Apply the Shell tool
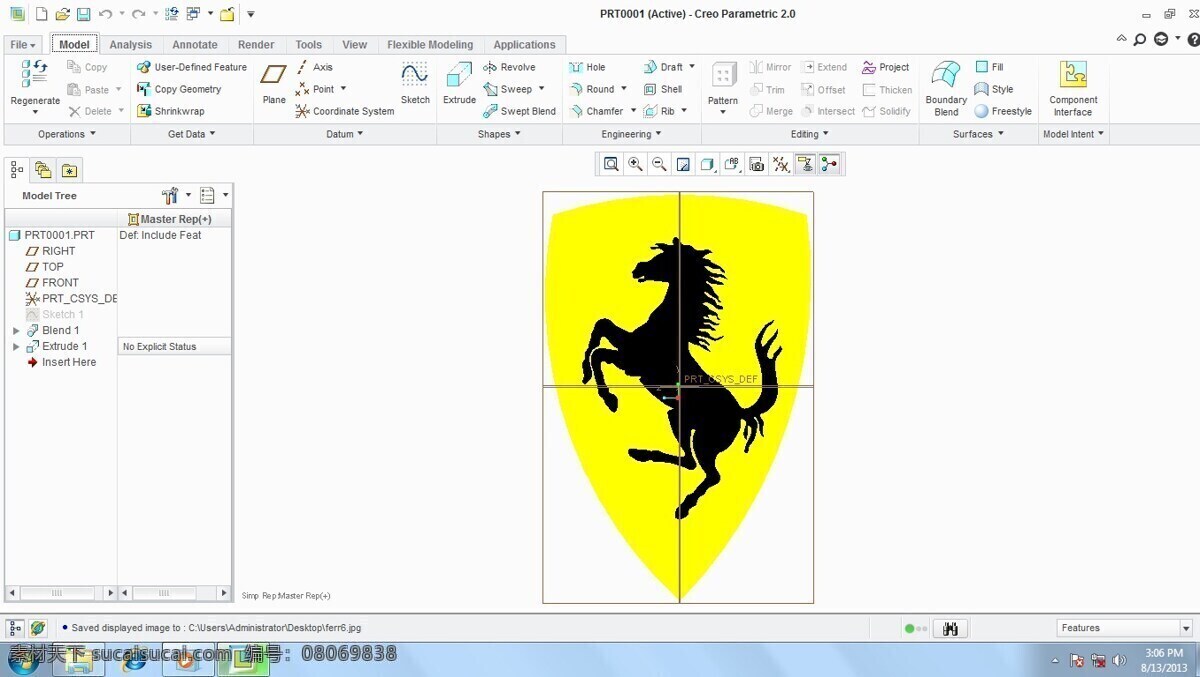The image size is (1200, 677). pyautogui.click(x=663, y=89)
